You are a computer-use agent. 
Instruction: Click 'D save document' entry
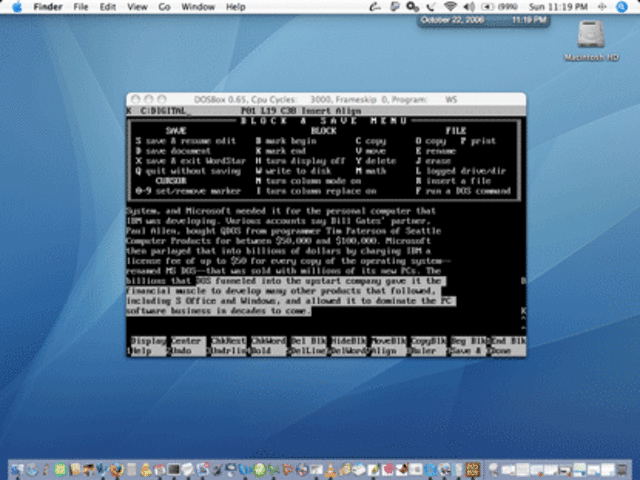173,151
